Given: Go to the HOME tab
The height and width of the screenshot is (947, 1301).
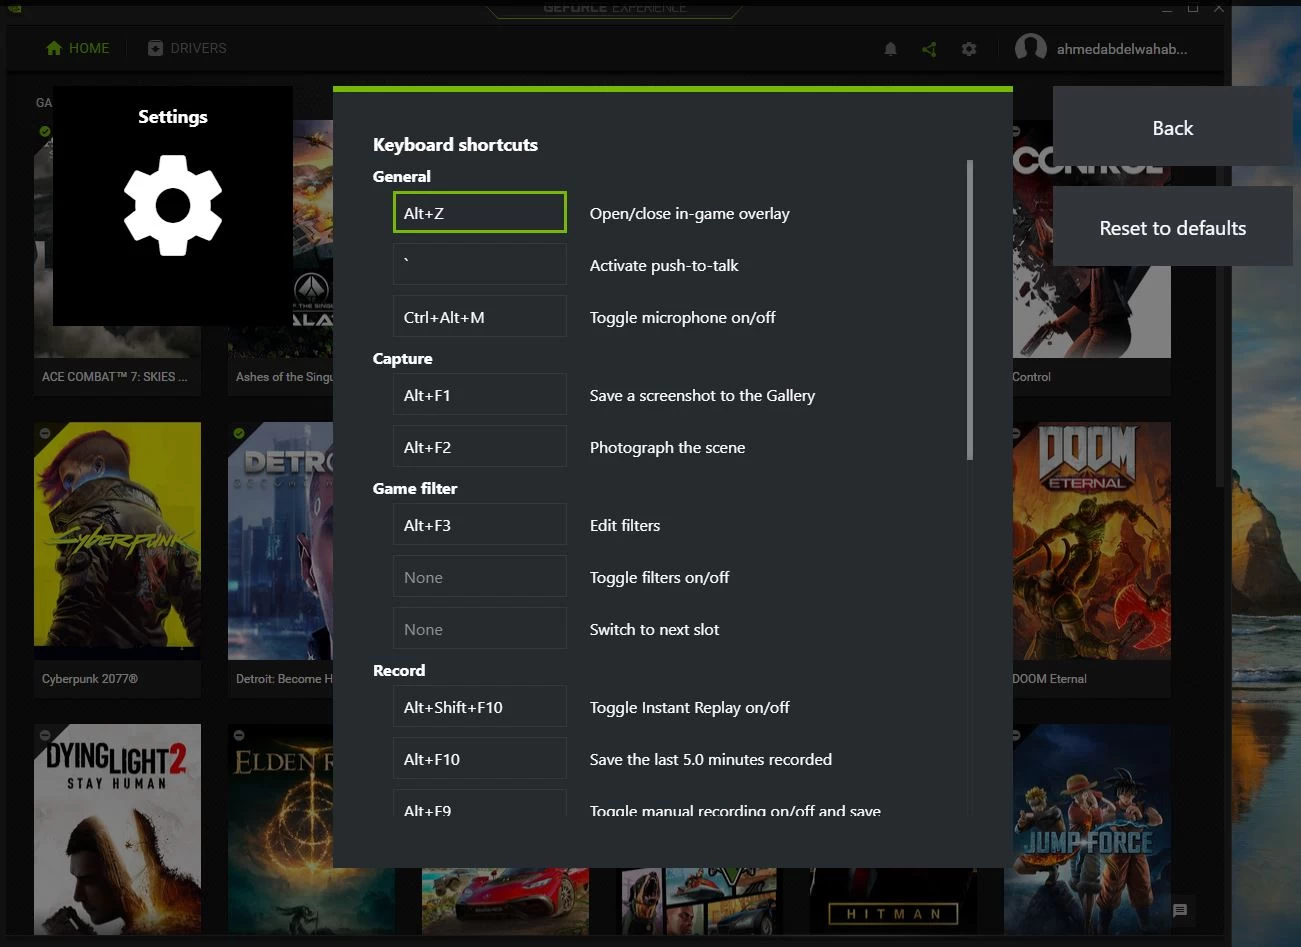Looking at the screenshot, I should click(78, 48).
